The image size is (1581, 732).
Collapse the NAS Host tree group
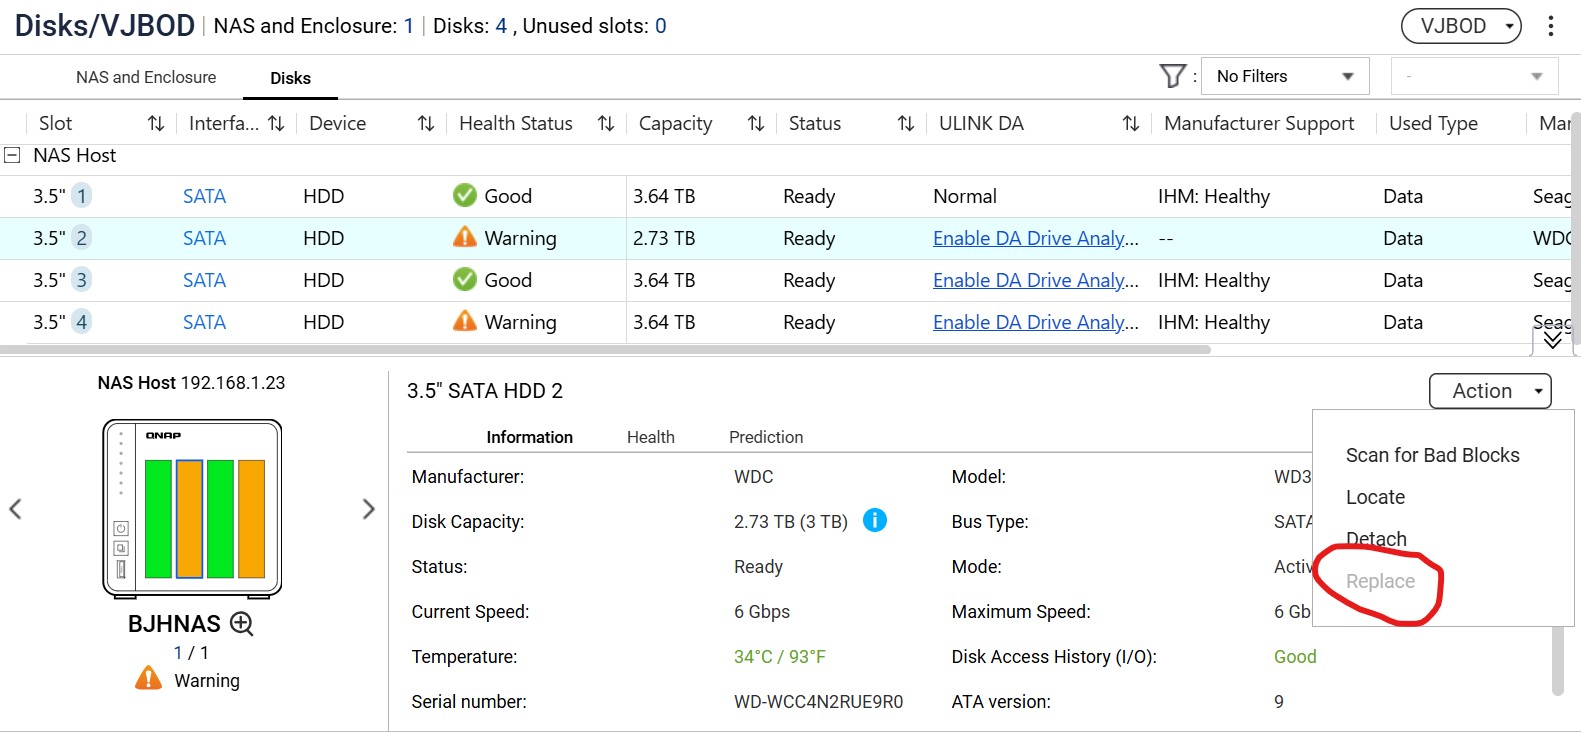coord(13,155)
